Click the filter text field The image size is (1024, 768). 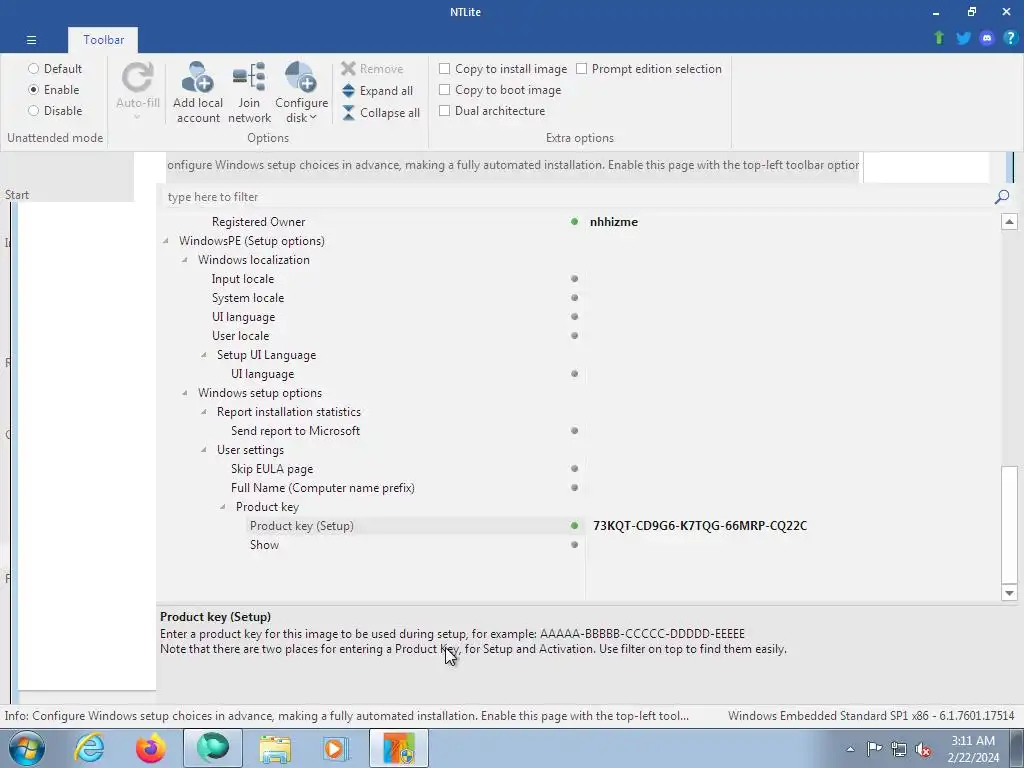point(575,197)
